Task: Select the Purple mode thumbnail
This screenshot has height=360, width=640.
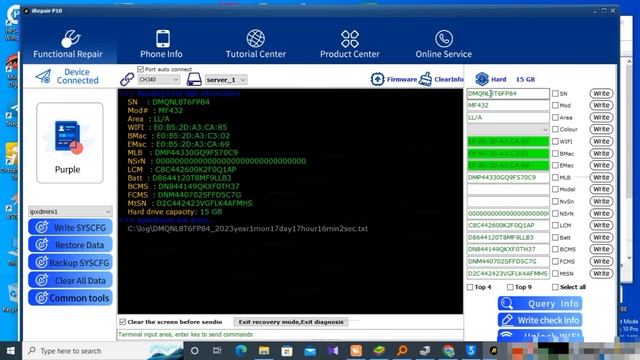Action: click(70, 143)
